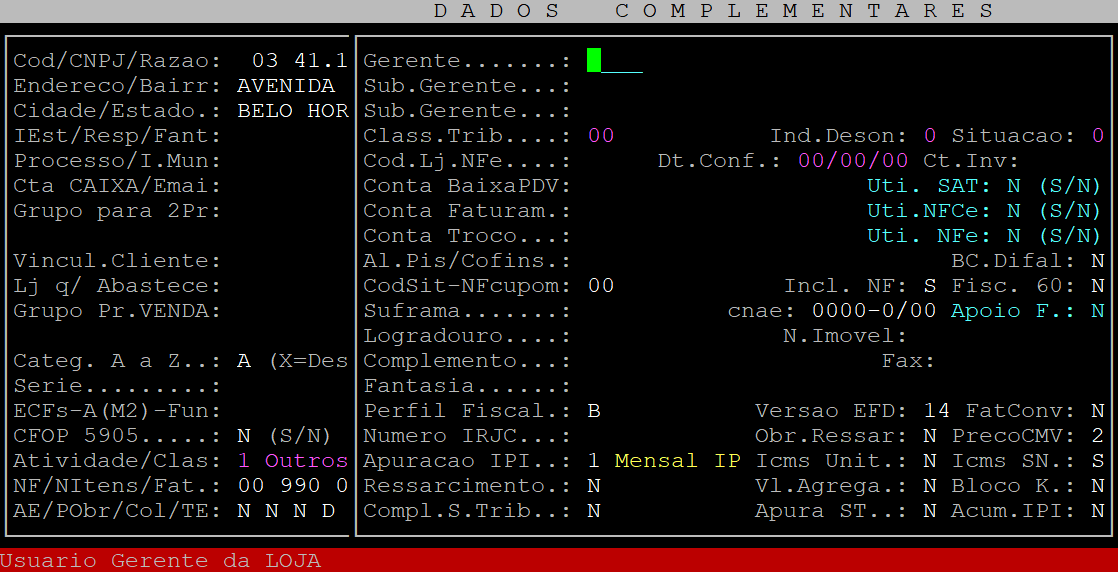1118x572 pixels.
Task: Select the PrecoCMV value 2
Action: [x=1098, y=436]
